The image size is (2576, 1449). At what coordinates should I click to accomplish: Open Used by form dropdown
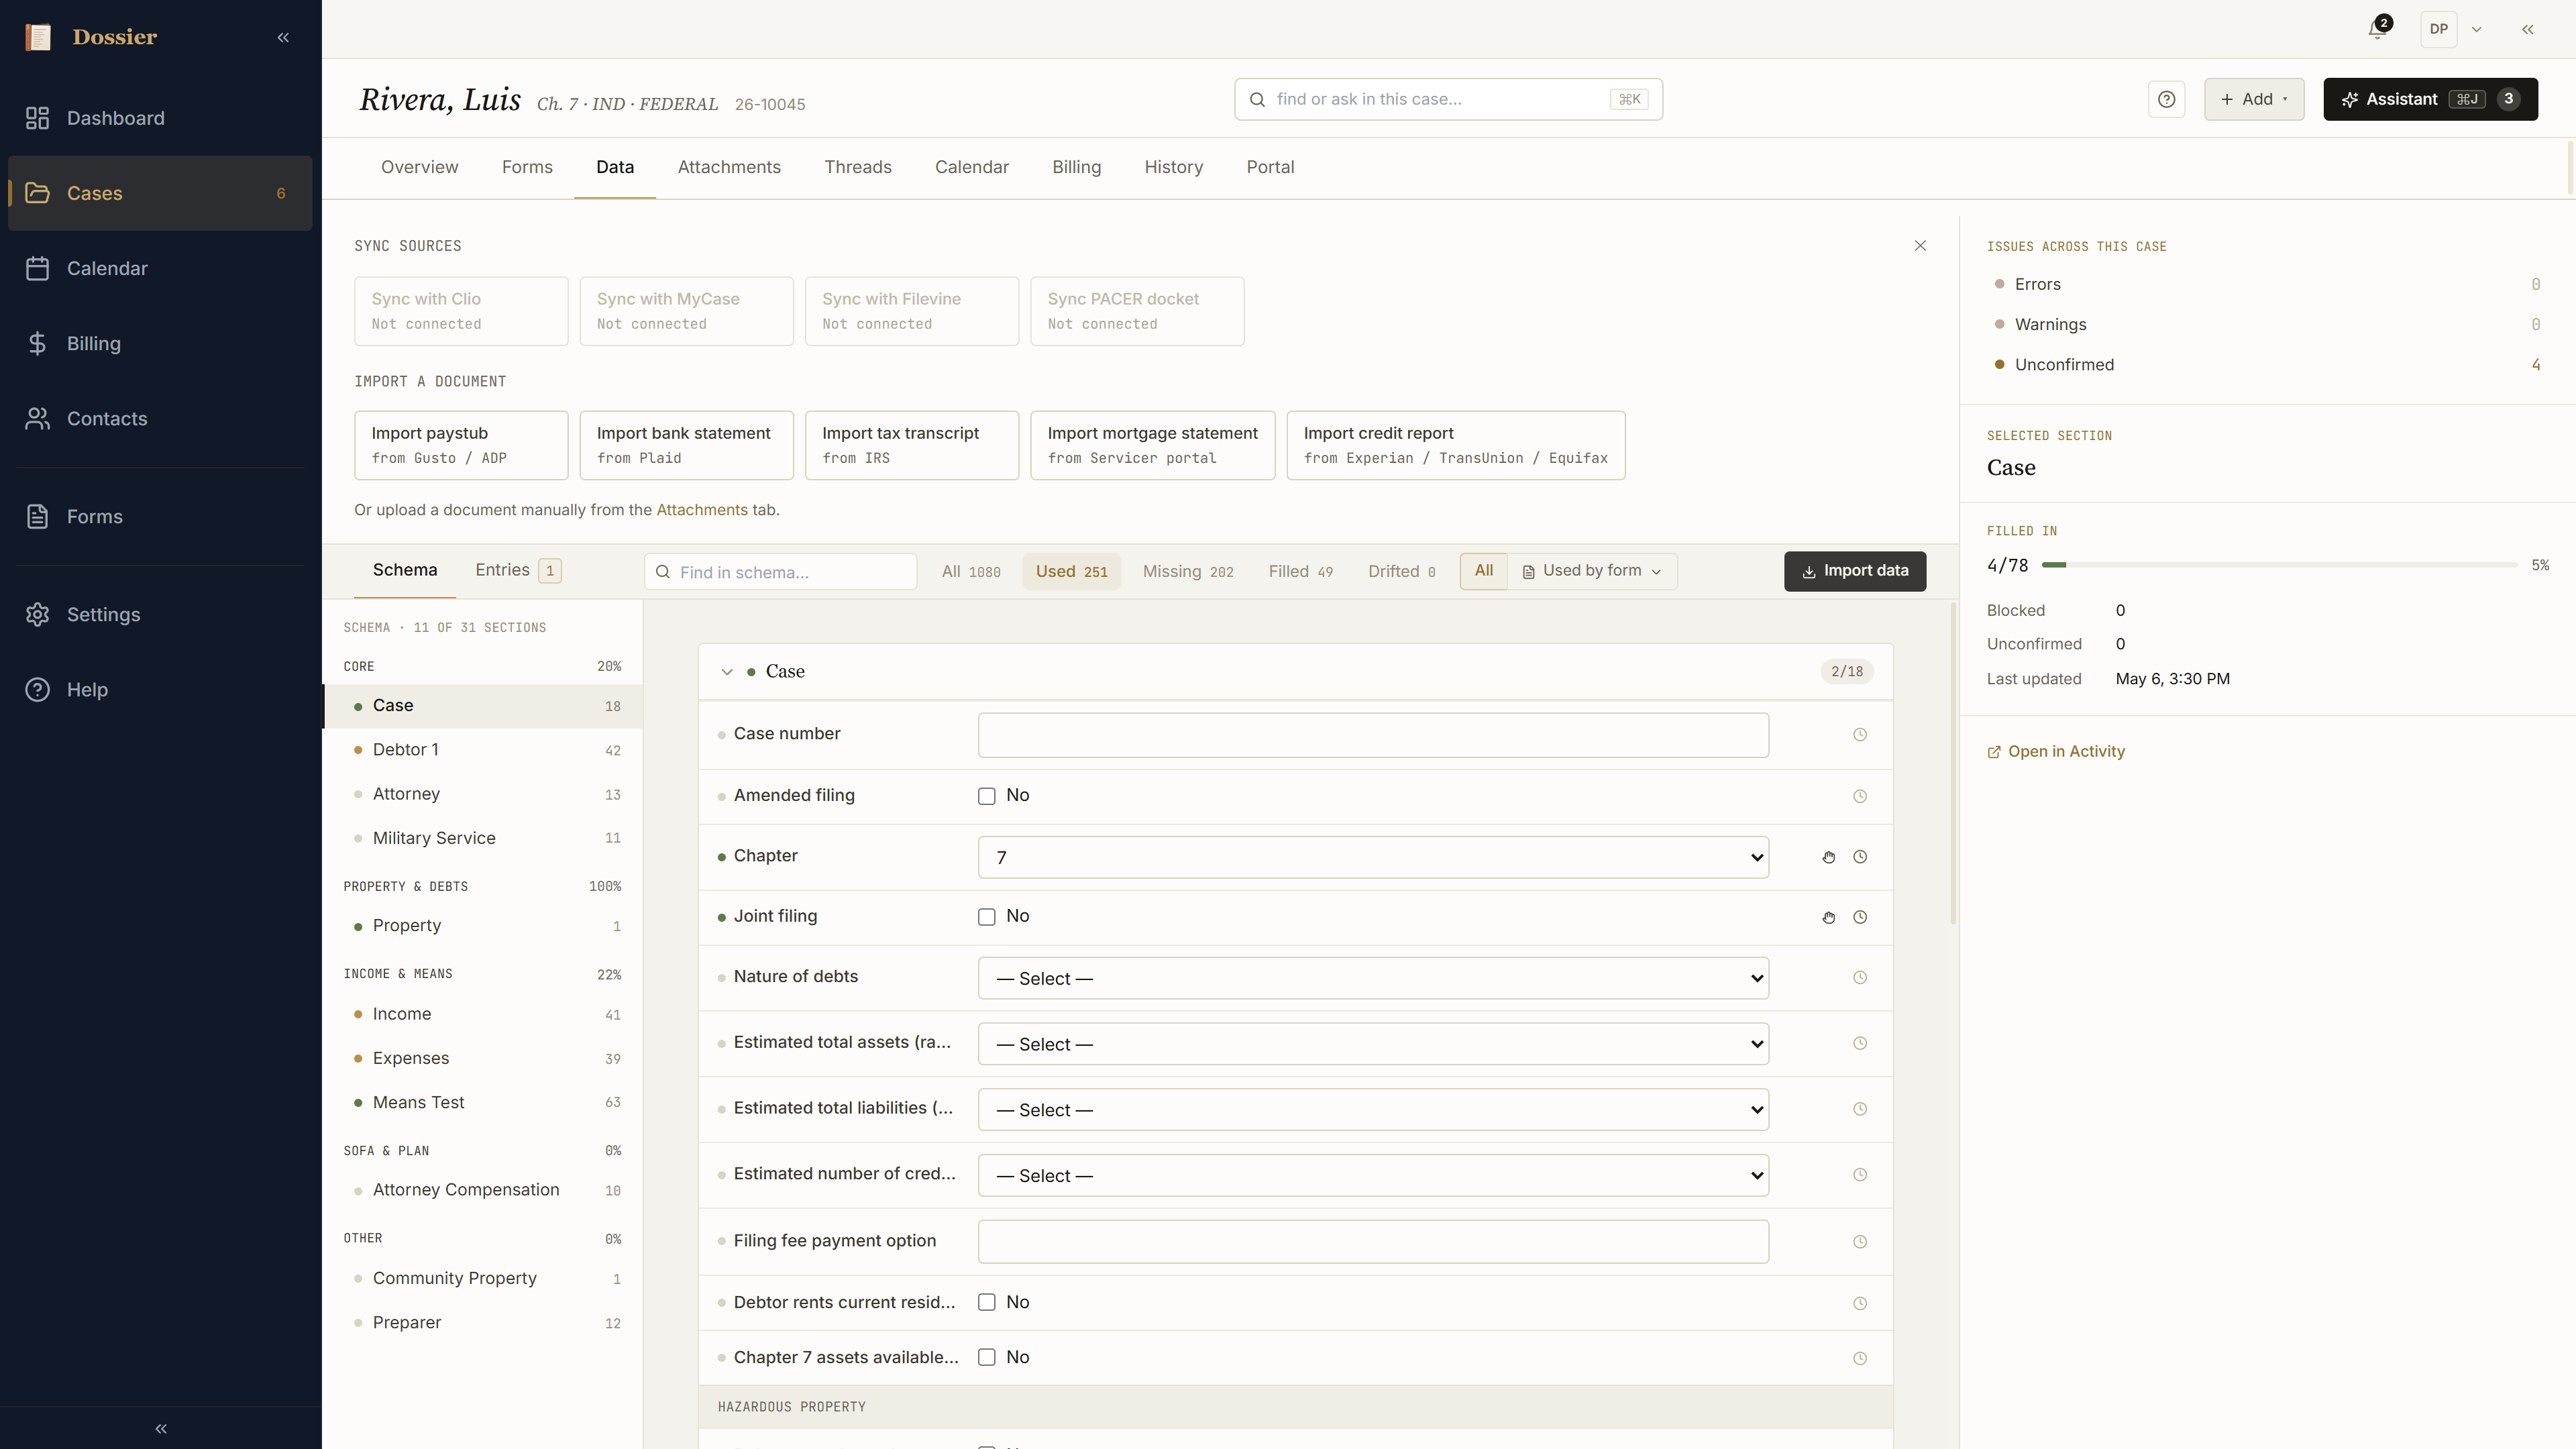point(1592,571)
